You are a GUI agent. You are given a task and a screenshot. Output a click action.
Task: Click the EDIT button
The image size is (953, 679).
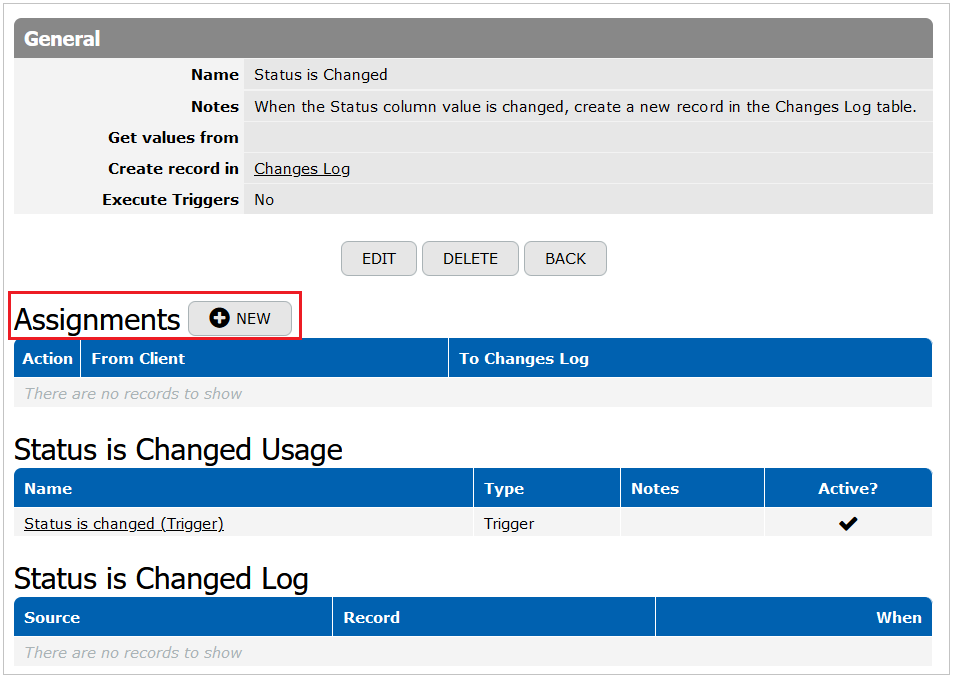(379, 258)
